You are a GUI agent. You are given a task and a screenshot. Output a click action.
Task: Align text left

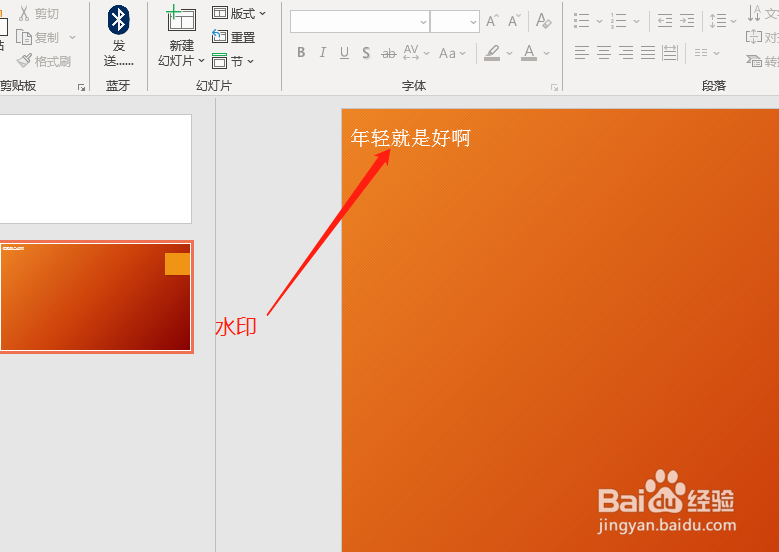[582, 53]
